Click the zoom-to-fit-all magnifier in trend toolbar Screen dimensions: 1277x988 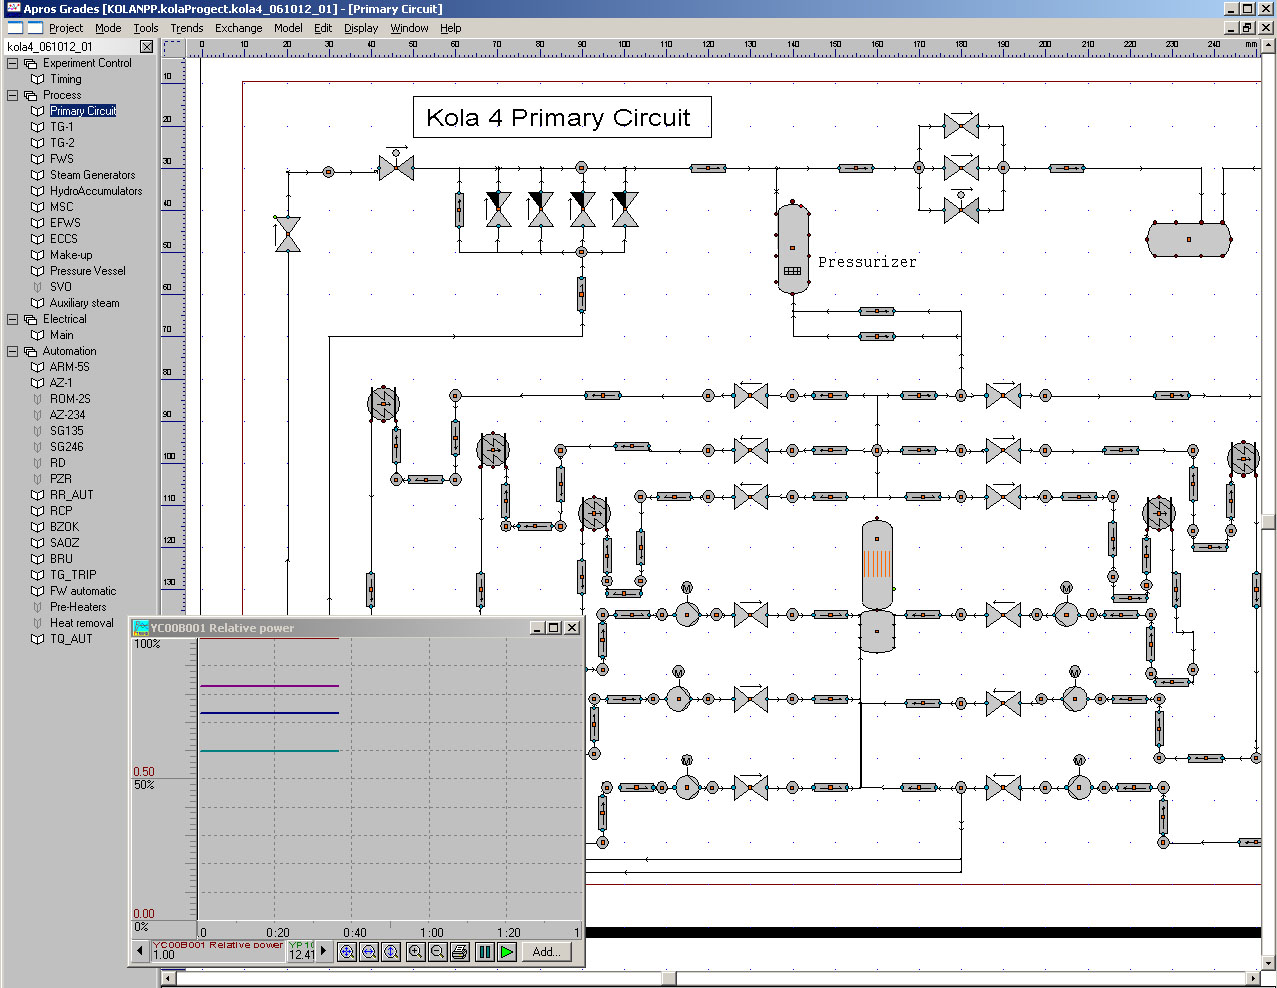tap(347, 952)
